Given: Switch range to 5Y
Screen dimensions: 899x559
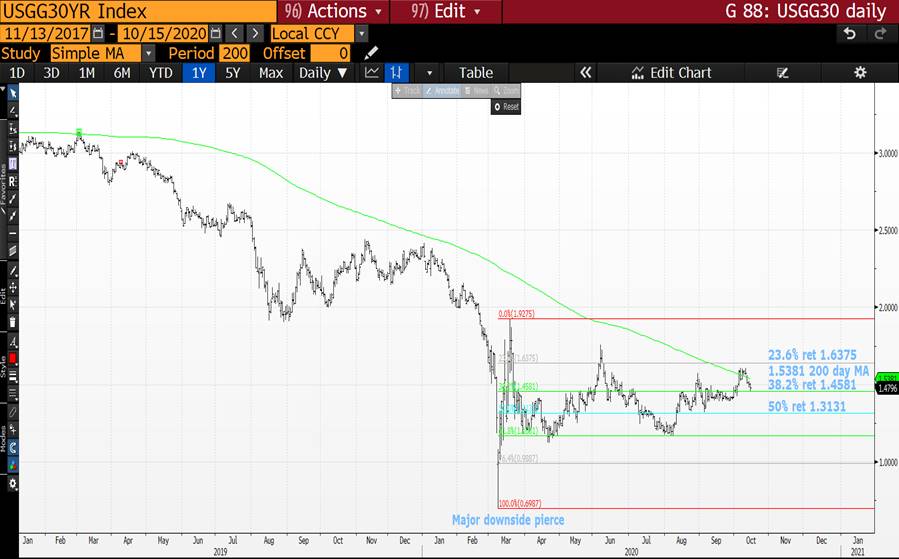Looking at the screenshot, I should click(x=232, y=73).
